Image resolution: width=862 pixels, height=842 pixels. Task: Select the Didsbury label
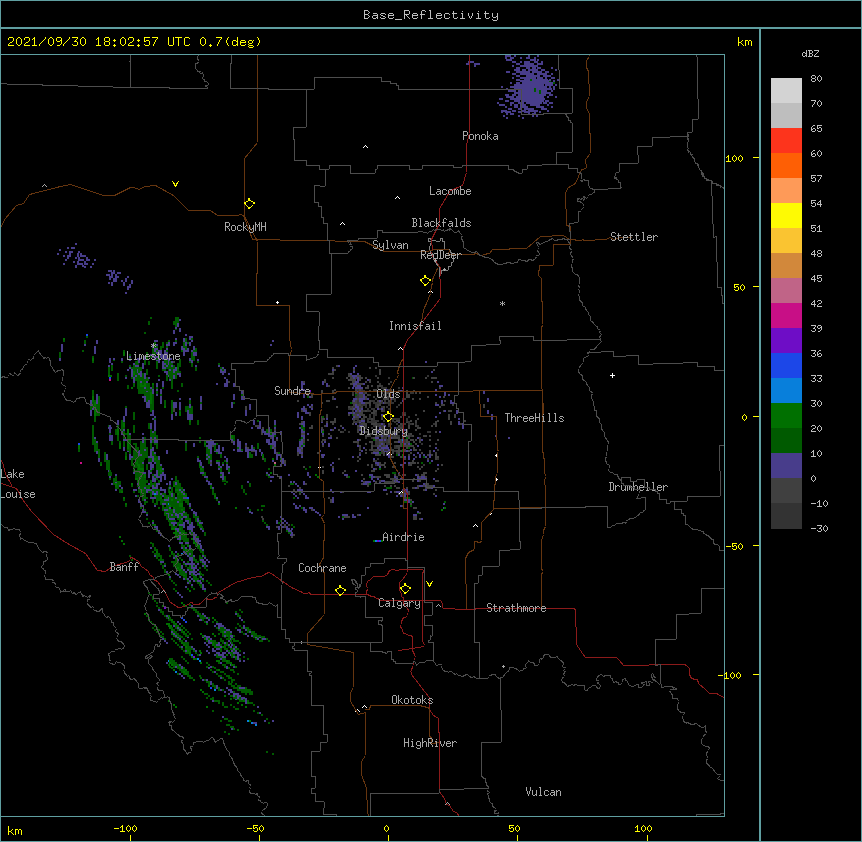pyautogui.click(x=383, y=431)
